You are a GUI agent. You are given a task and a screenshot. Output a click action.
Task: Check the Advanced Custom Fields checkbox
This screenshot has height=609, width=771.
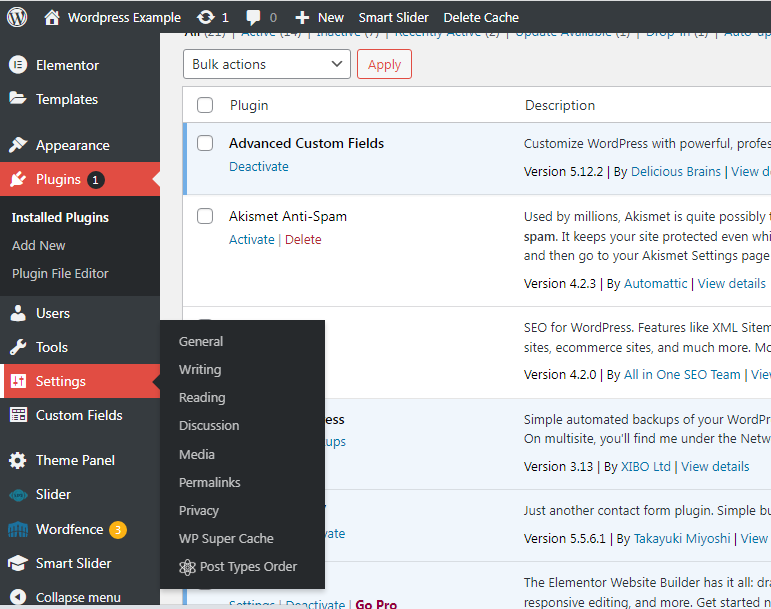click(205, 143)
